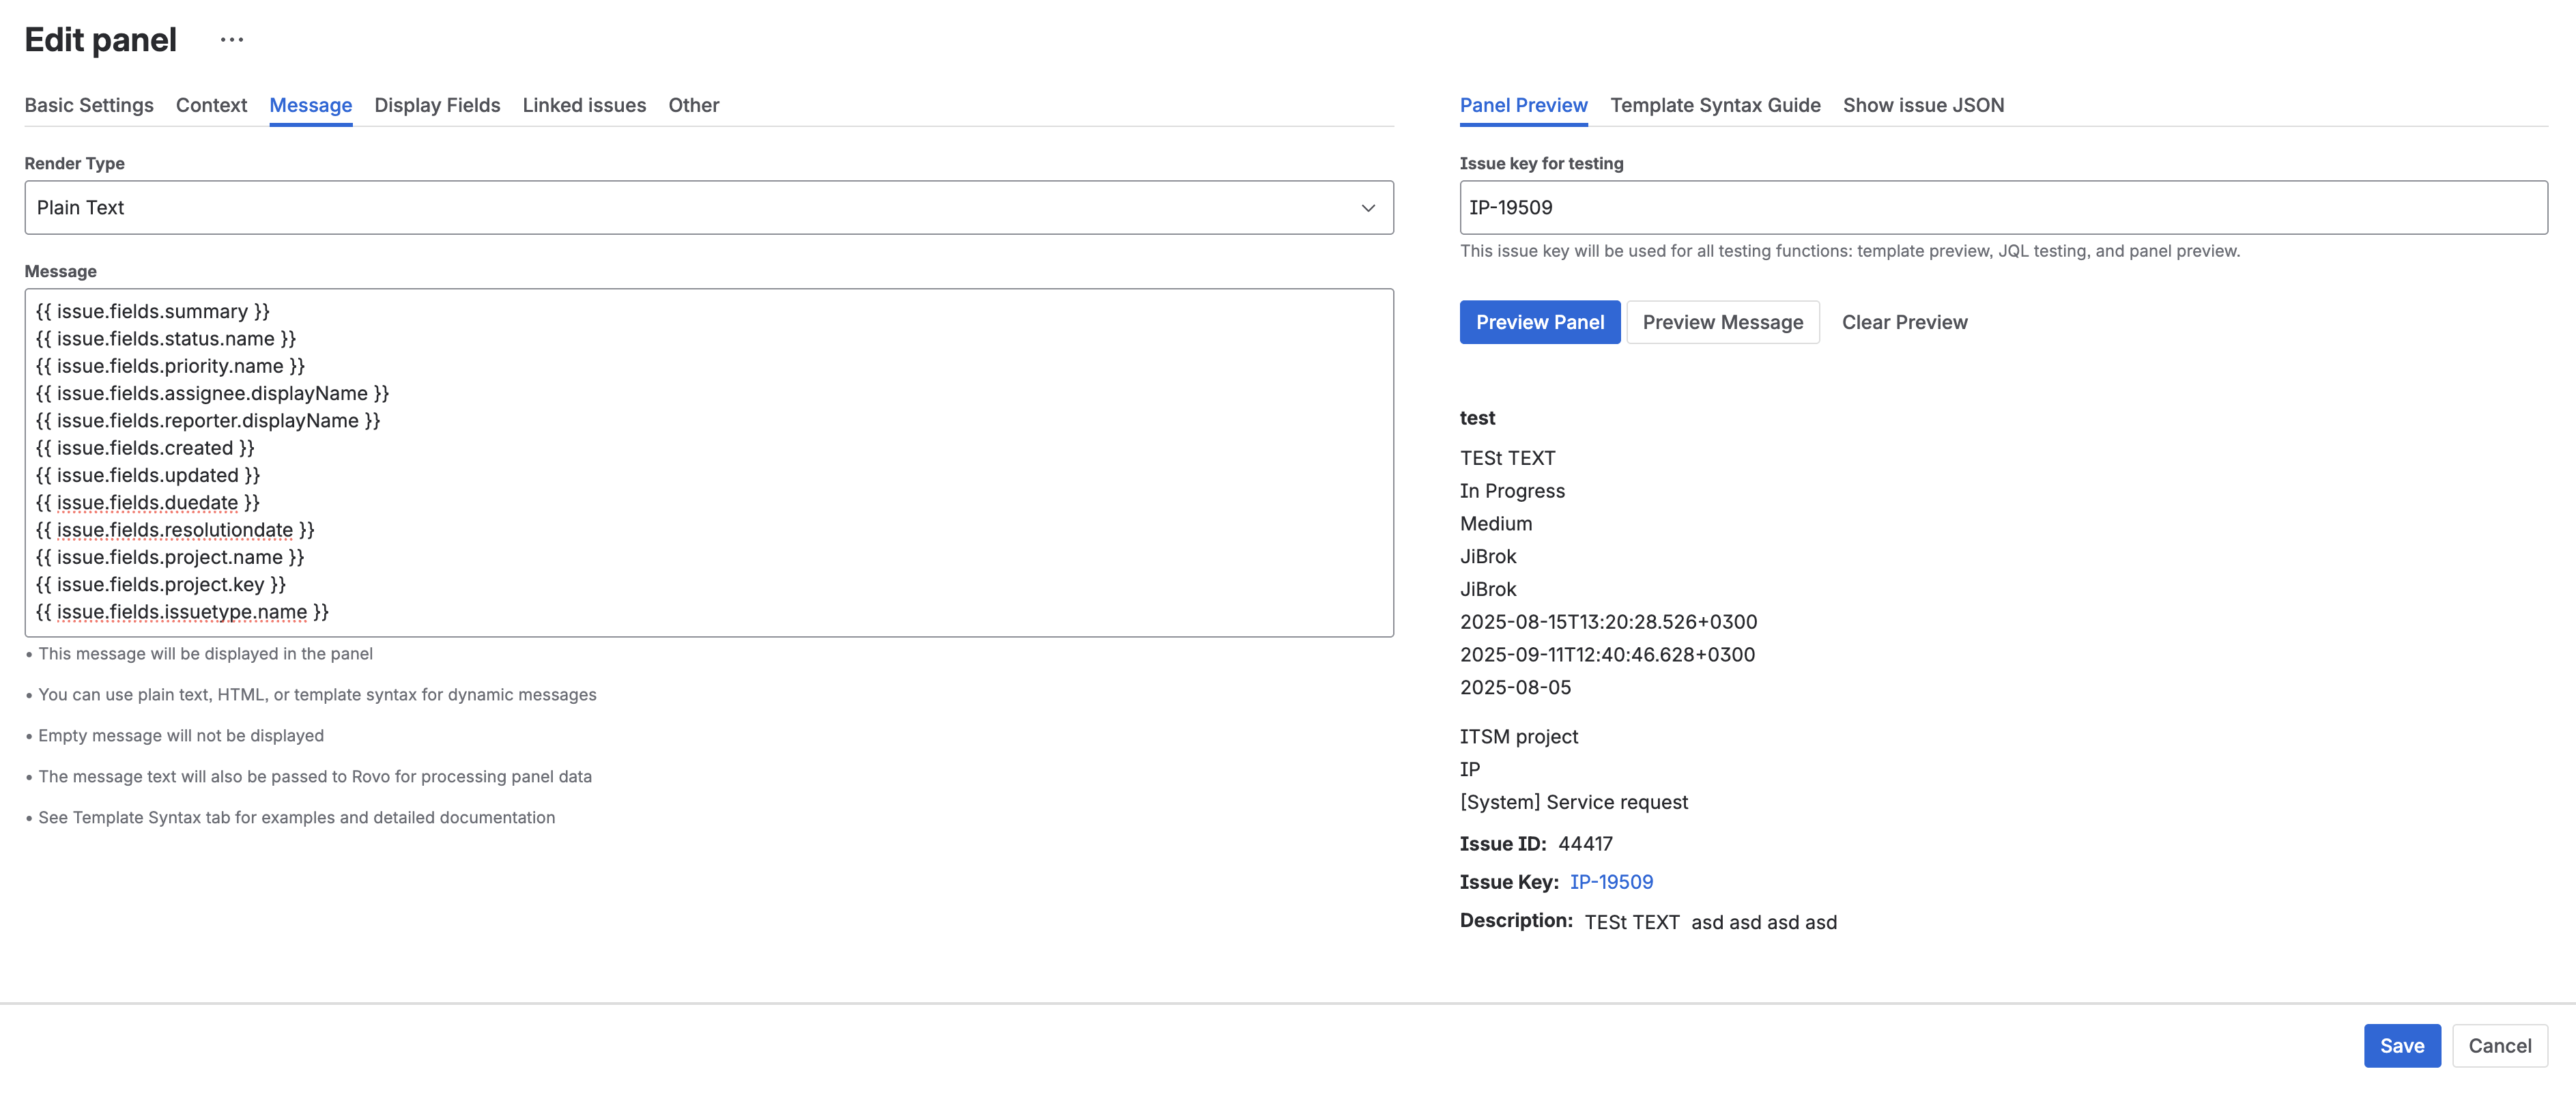Focus the issue key for testing field

[x=2002, y=208]
